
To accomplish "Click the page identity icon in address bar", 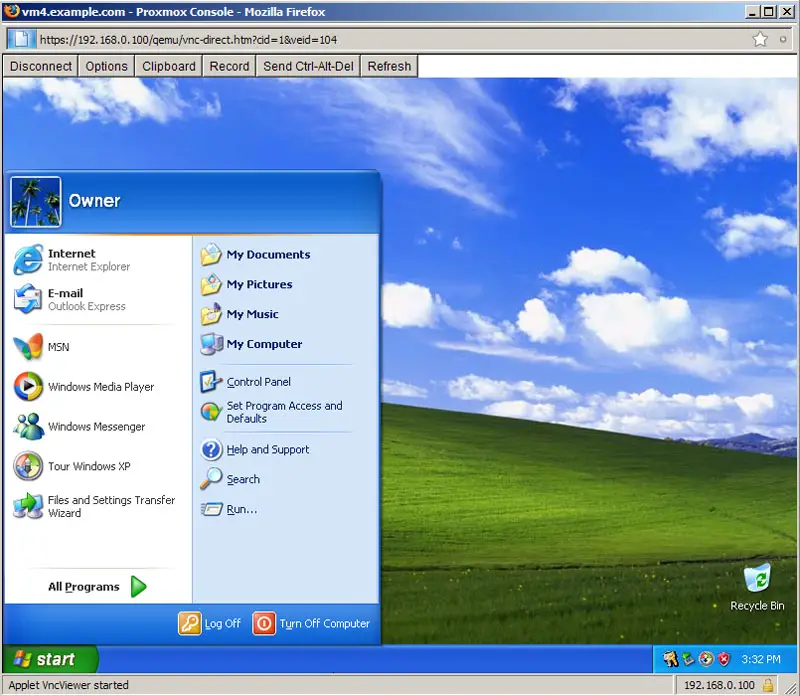I will (x=21, y=39).
